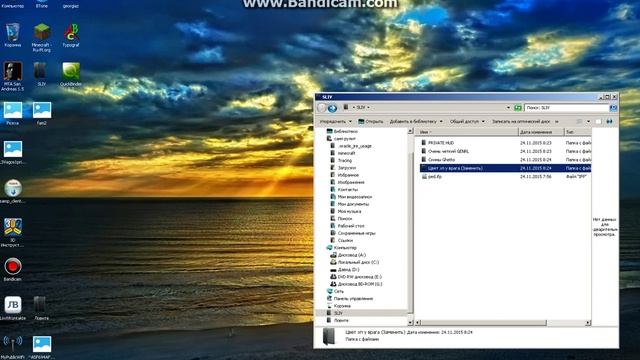
Task: Open the Общий доступ dropdown
Action: click(467, 122)
